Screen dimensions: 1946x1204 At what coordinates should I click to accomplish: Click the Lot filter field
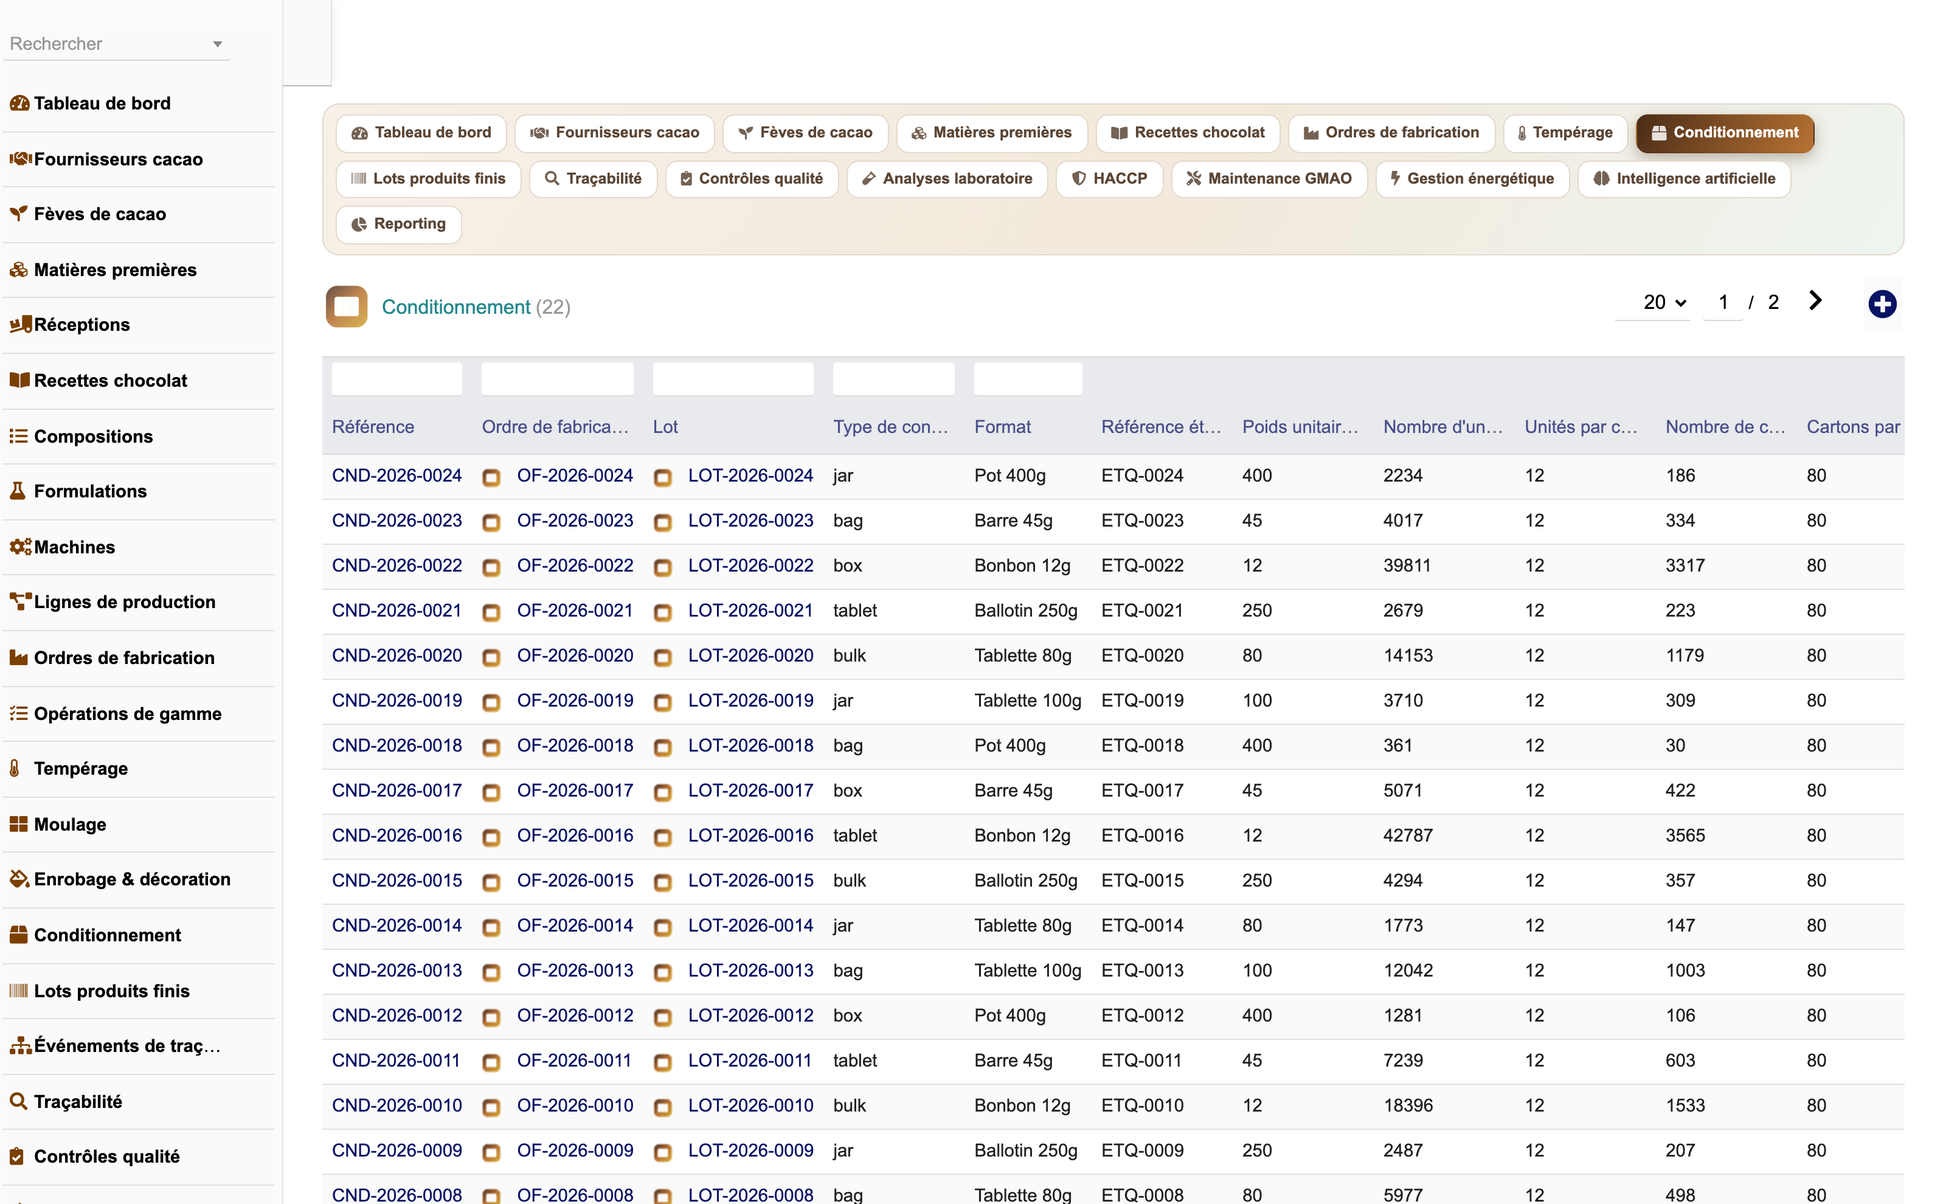click(x=733, y=379)
